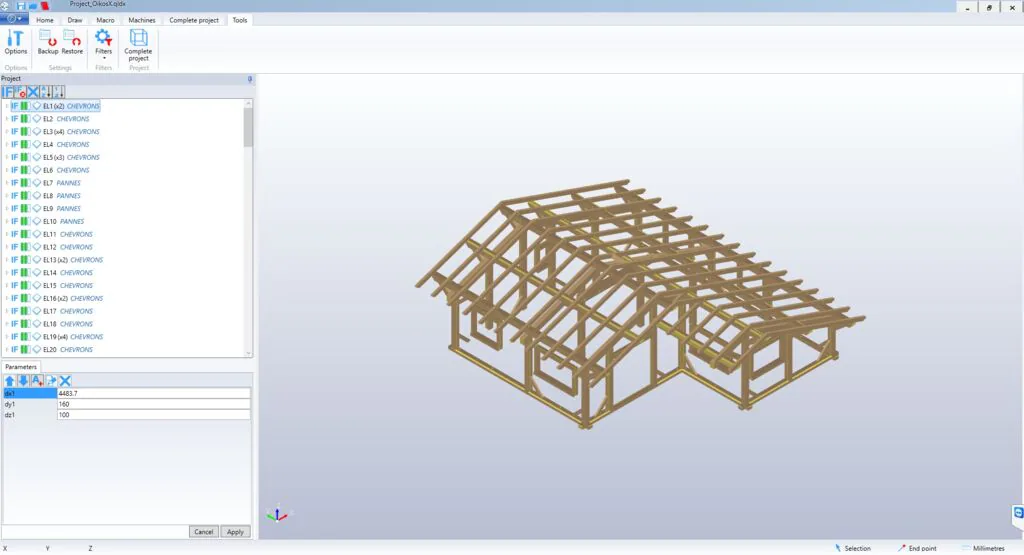Image resolution: width=1024 pixels, height=555 pixels.
Task: Expand the EL3 (x4) CHEVRONS tree node
Action: [x=6, y=132]
